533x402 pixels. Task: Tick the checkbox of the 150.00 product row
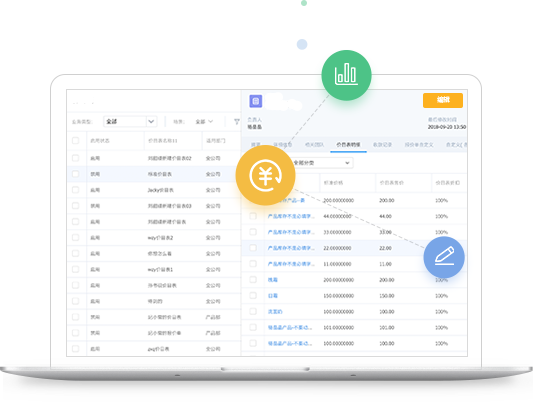(x=253, y=296)
